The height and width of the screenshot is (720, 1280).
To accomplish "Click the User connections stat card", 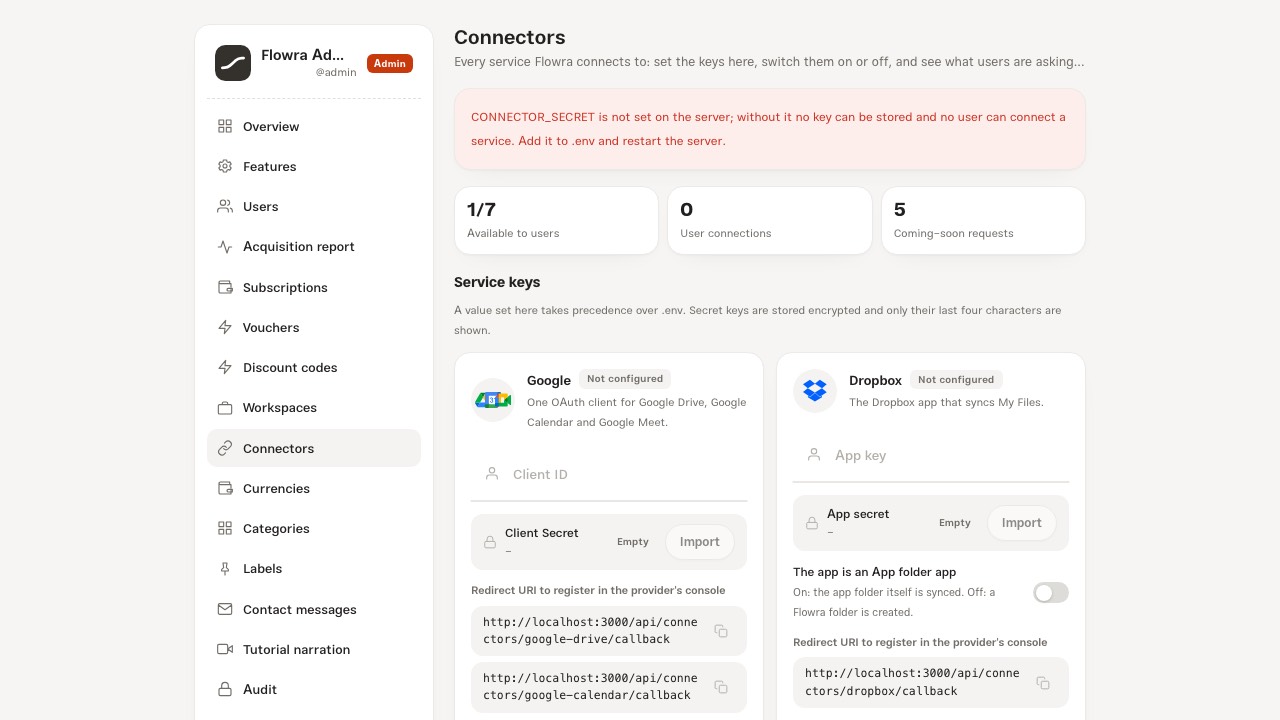I will (x=770, y=220).
